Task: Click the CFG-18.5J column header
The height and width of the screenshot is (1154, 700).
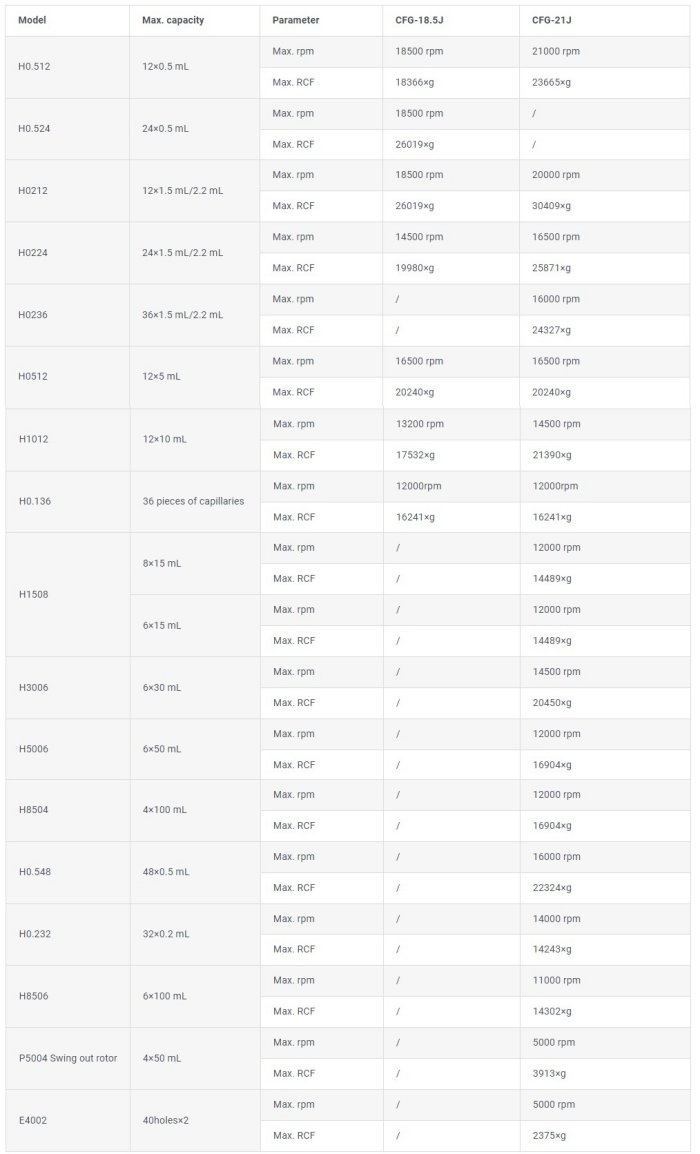Action: click(419, 20)
